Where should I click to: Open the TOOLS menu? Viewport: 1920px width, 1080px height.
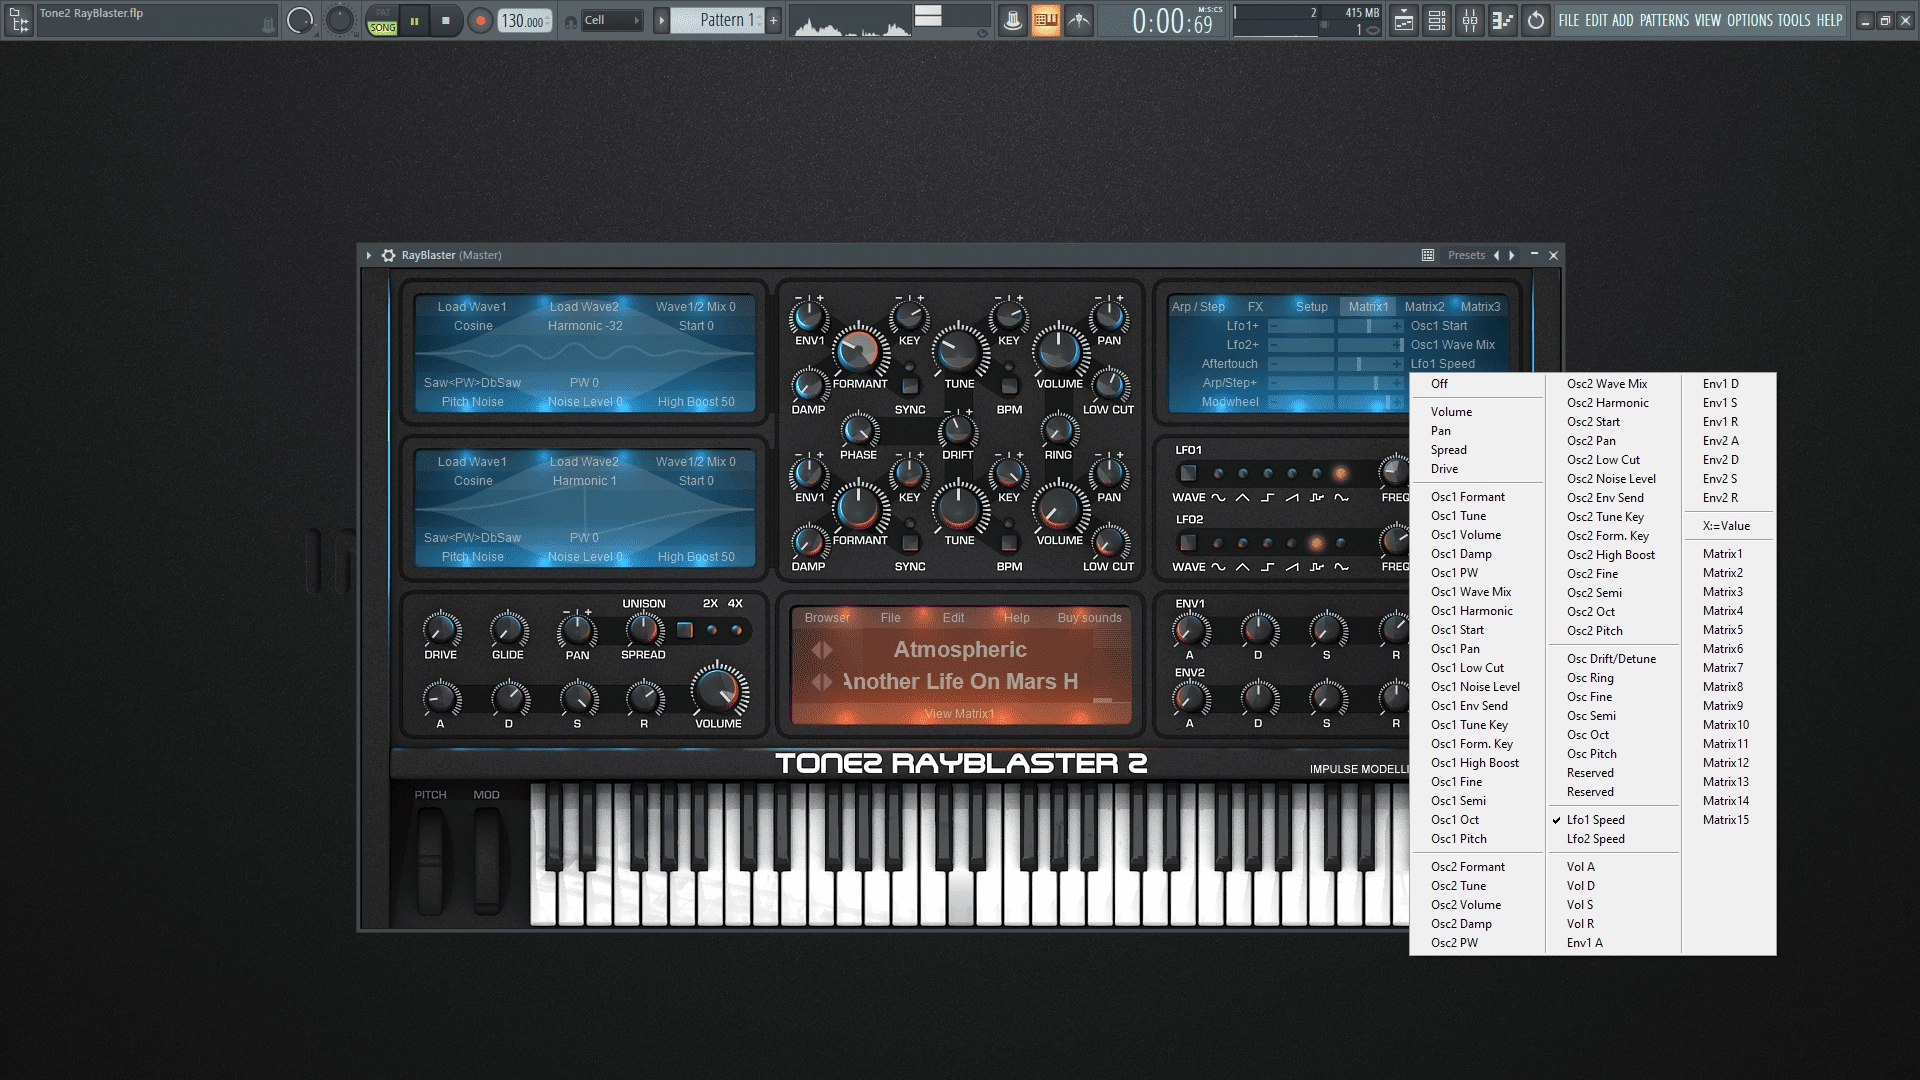(x=1794, y=20)
